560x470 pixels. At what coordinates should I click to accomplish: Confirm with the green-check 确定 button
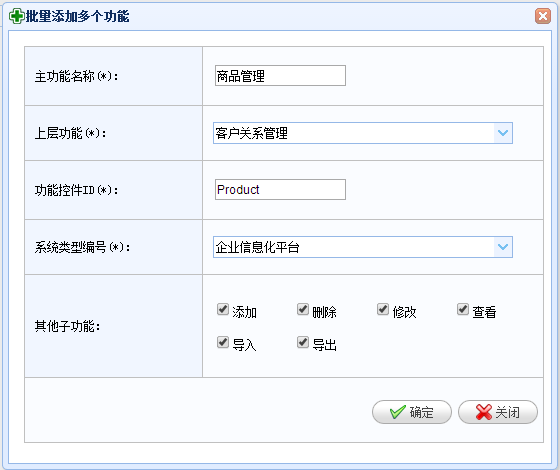(412, 412)
